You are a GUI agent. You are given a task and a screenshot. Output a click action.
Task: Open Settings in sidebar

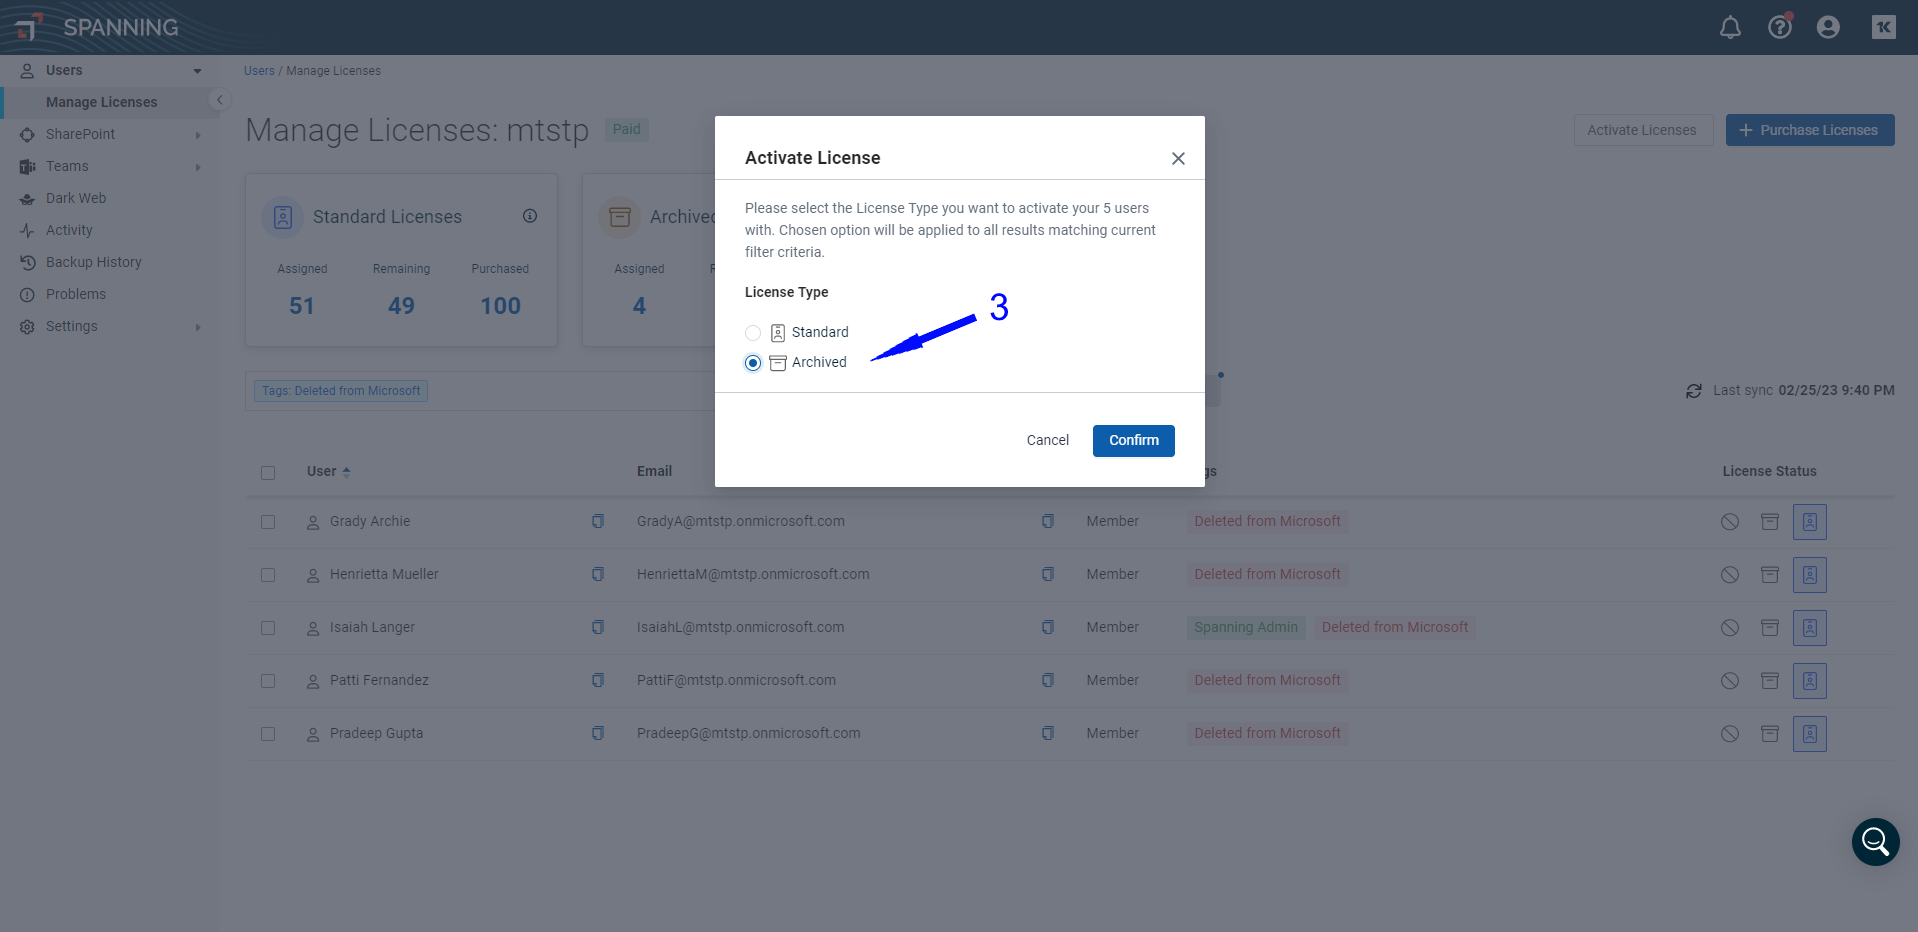pyautogui.click(x=72, y=326)
